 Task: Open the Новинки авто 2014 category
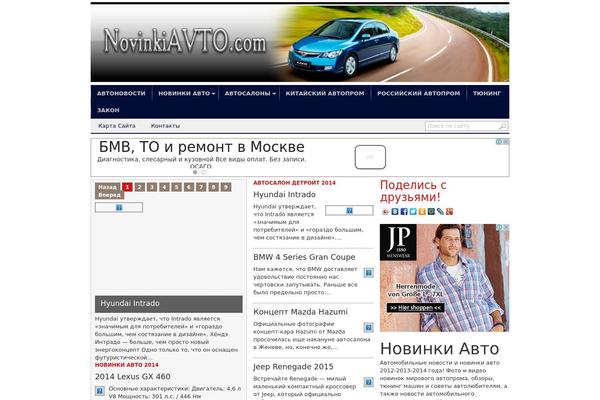(127, 365)
